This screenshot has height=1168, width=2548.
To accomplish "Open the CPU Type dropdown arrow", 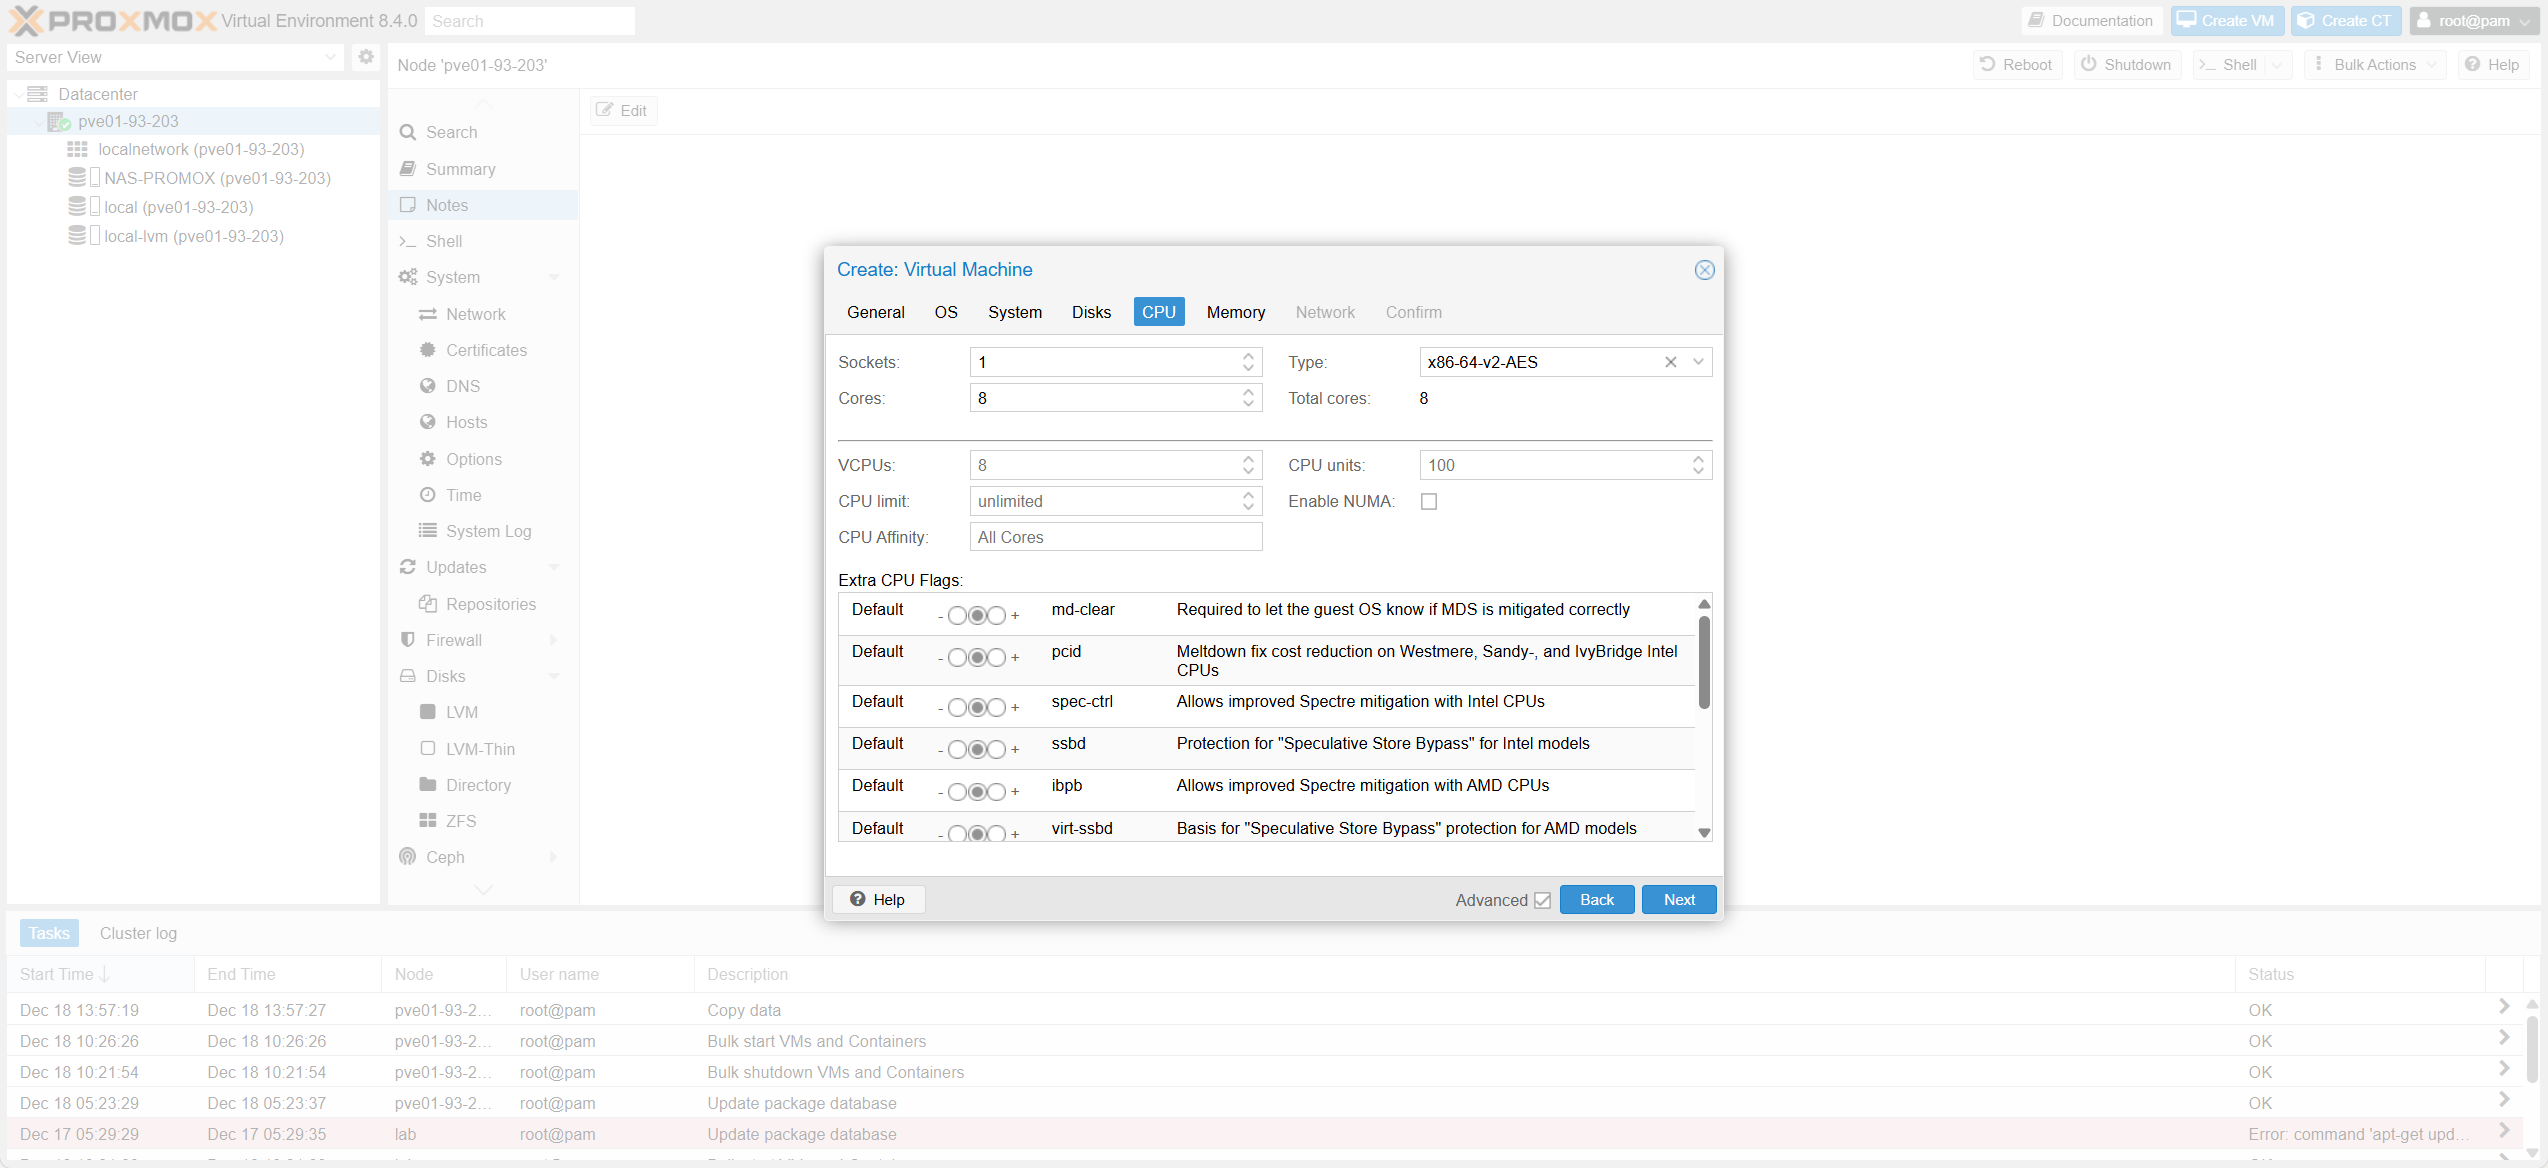I will (1698, 362).
